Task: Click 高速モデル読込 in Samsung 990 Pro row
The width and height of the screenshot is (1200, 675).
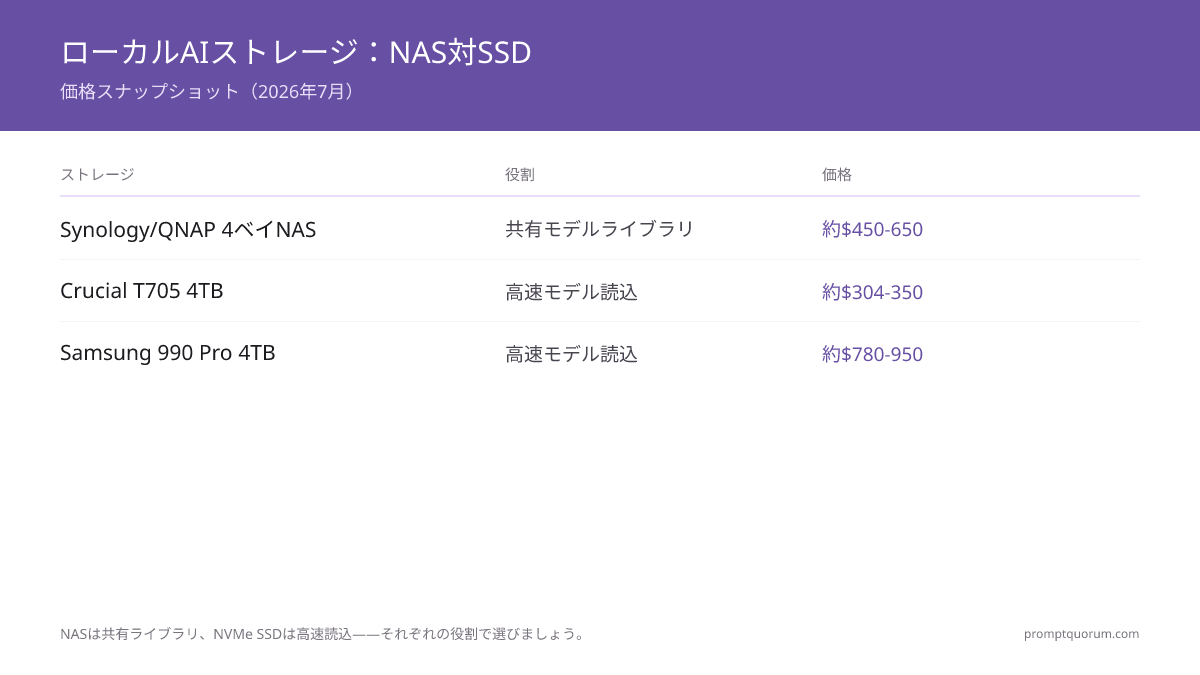Action: (x=572, y=354)
